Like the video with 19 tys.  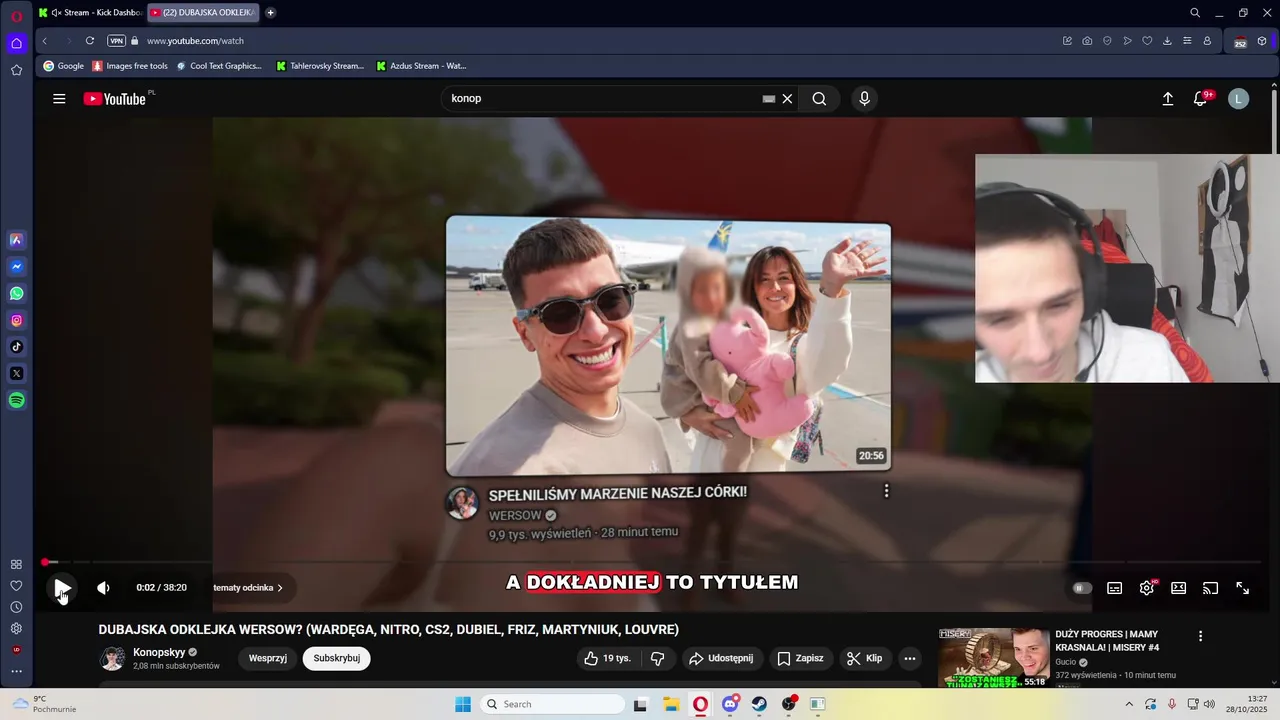(608, 658)
